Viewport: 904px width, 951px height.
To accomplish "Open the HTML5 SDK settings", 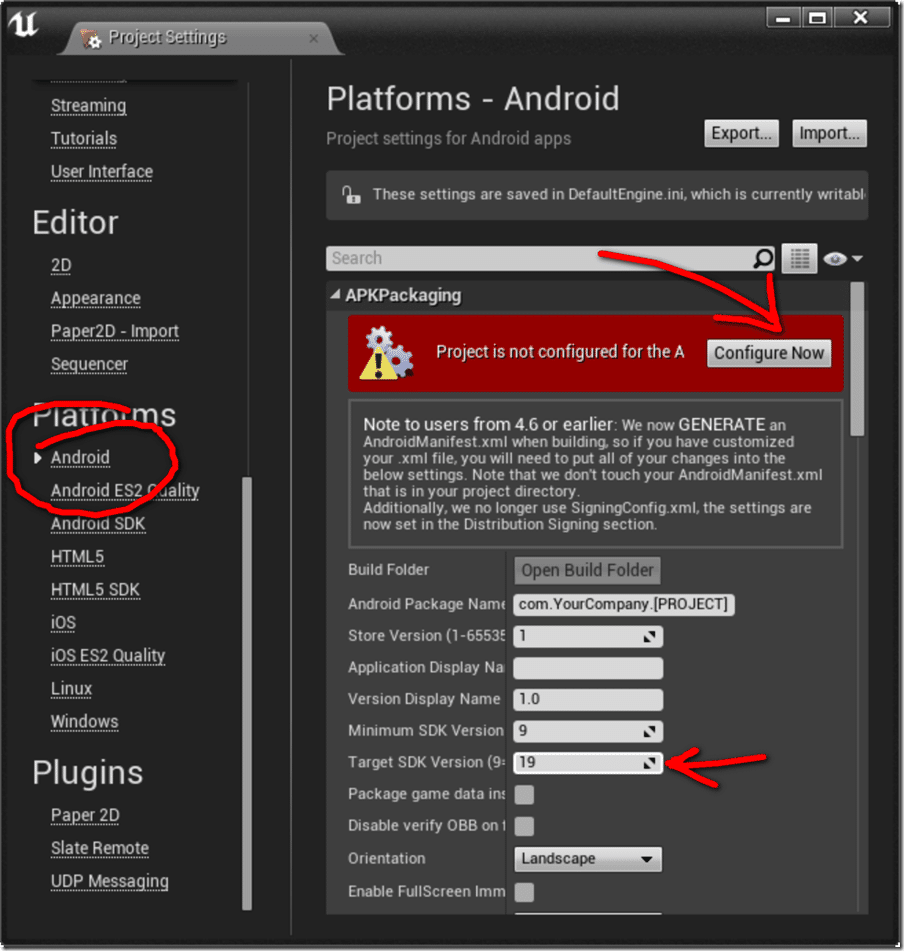I will click(95, 590).
